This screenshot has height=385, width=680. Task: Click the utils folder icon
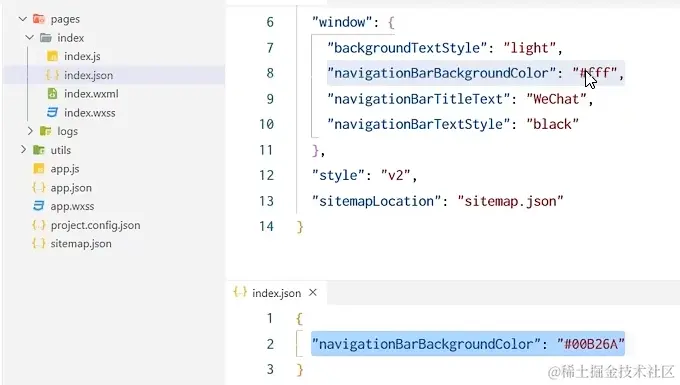tap(39, 150)
